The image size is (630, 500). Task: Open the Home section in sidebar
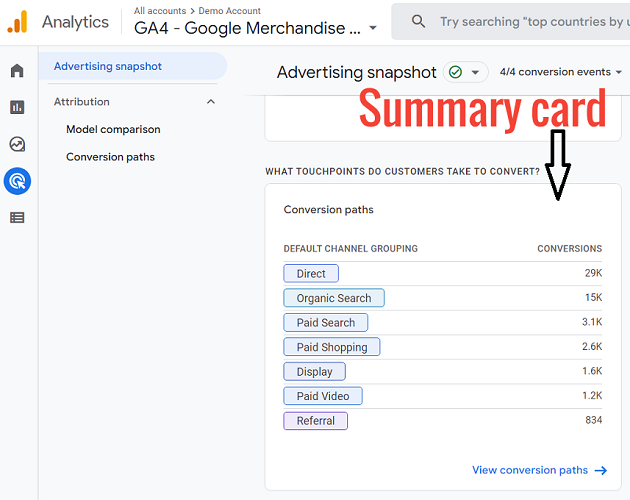[17, 71]
